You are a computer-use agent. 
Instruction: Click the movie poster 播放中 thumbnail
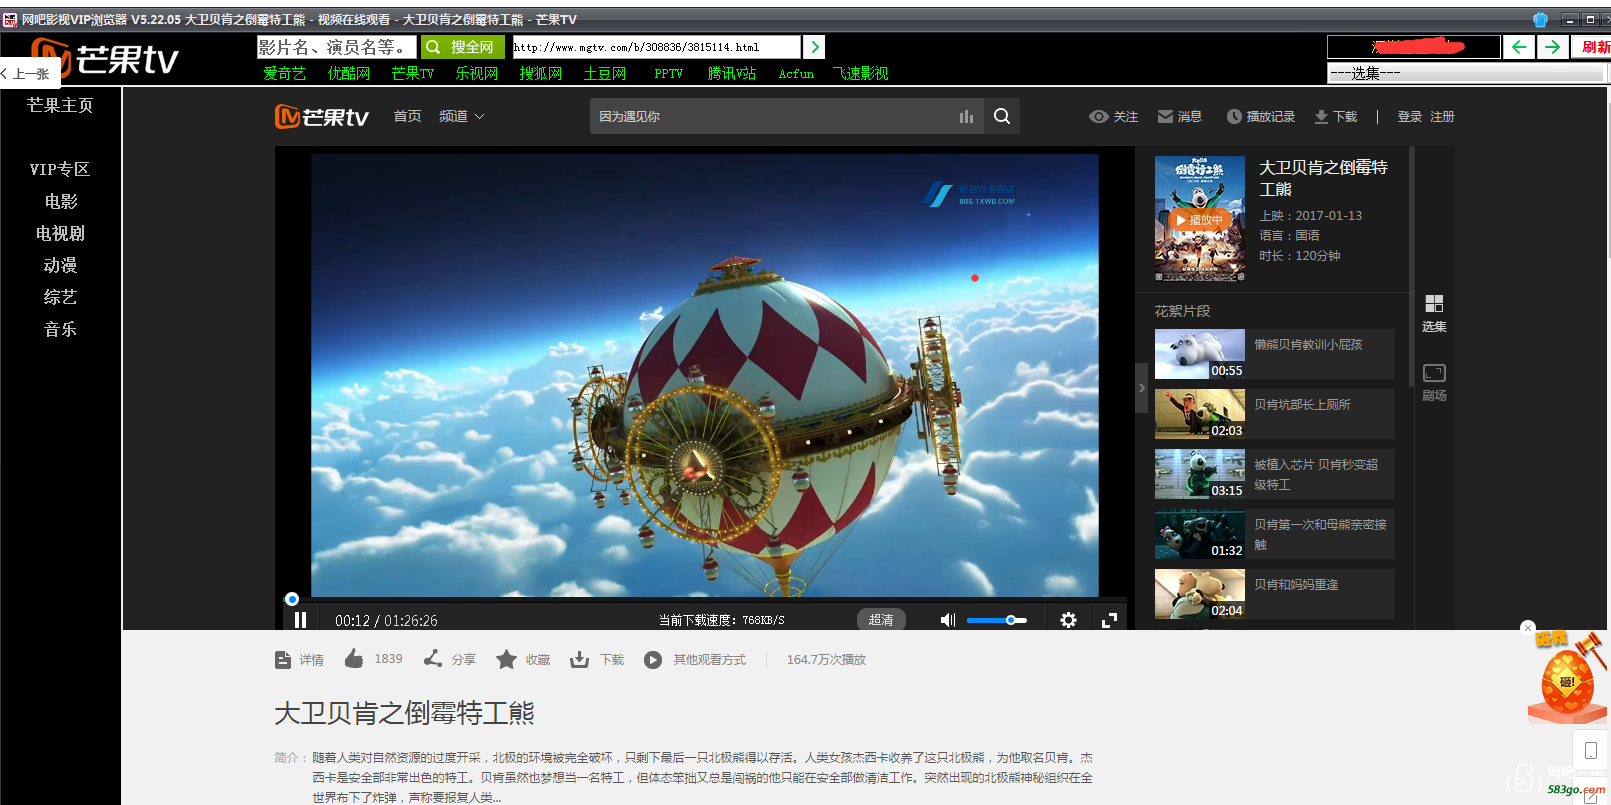click(x=1200, y=219)
